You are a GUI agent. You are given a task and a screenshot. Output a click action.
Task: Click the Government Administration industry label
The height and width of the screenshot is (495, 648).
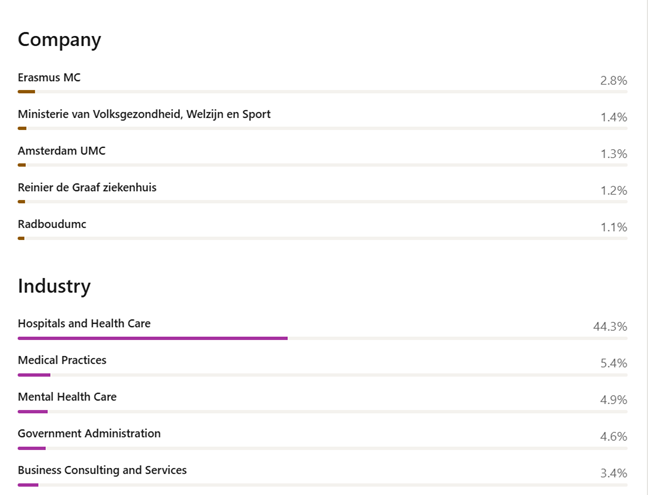click(89, 434)
